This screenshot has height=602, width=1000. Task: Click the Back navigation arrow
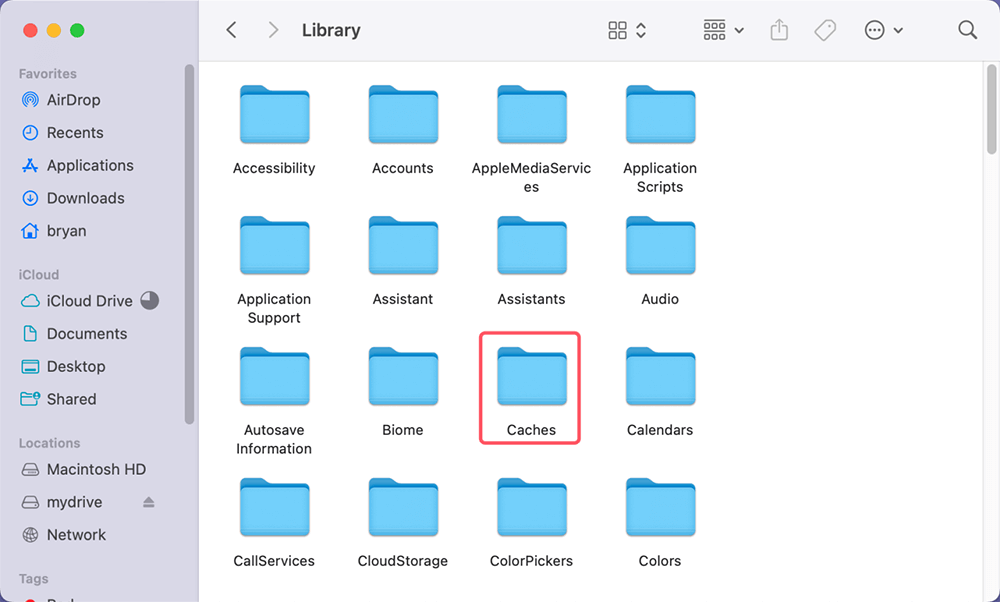click(231, 30)
